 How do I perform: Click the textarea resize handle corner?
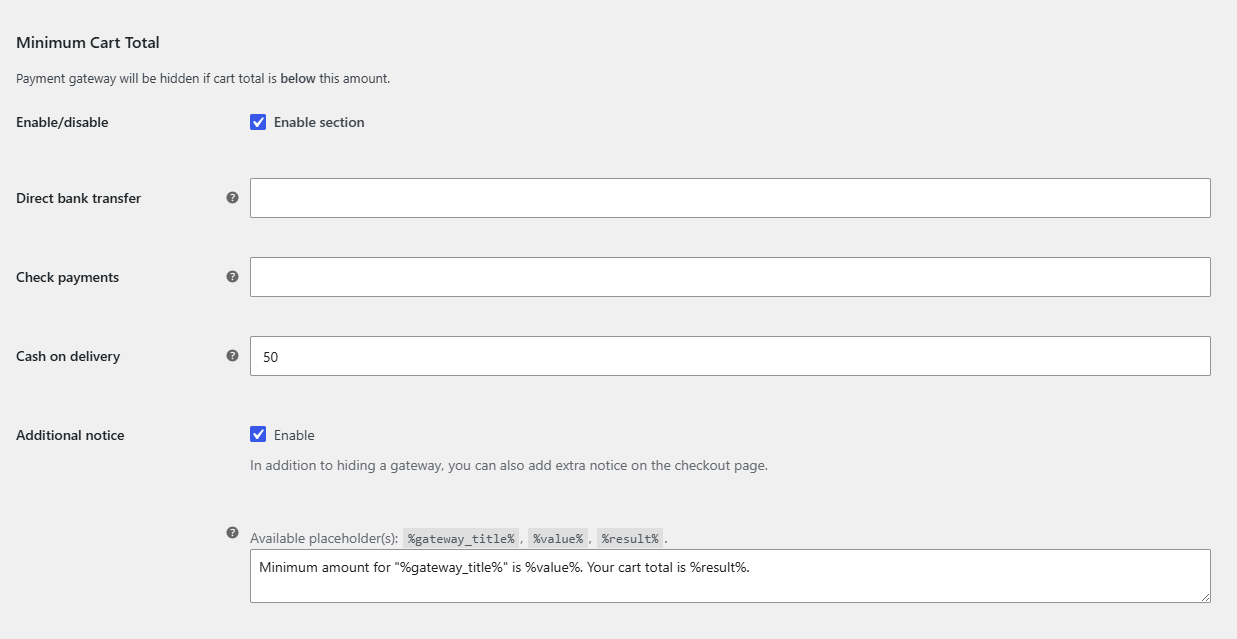click(x=1204, y=597)
